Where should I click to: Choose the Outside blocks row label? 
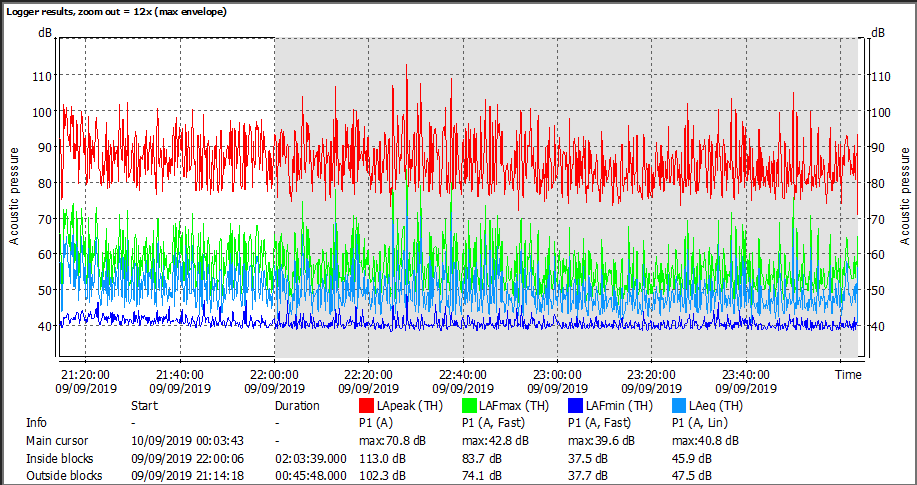(x=63, y=476)
